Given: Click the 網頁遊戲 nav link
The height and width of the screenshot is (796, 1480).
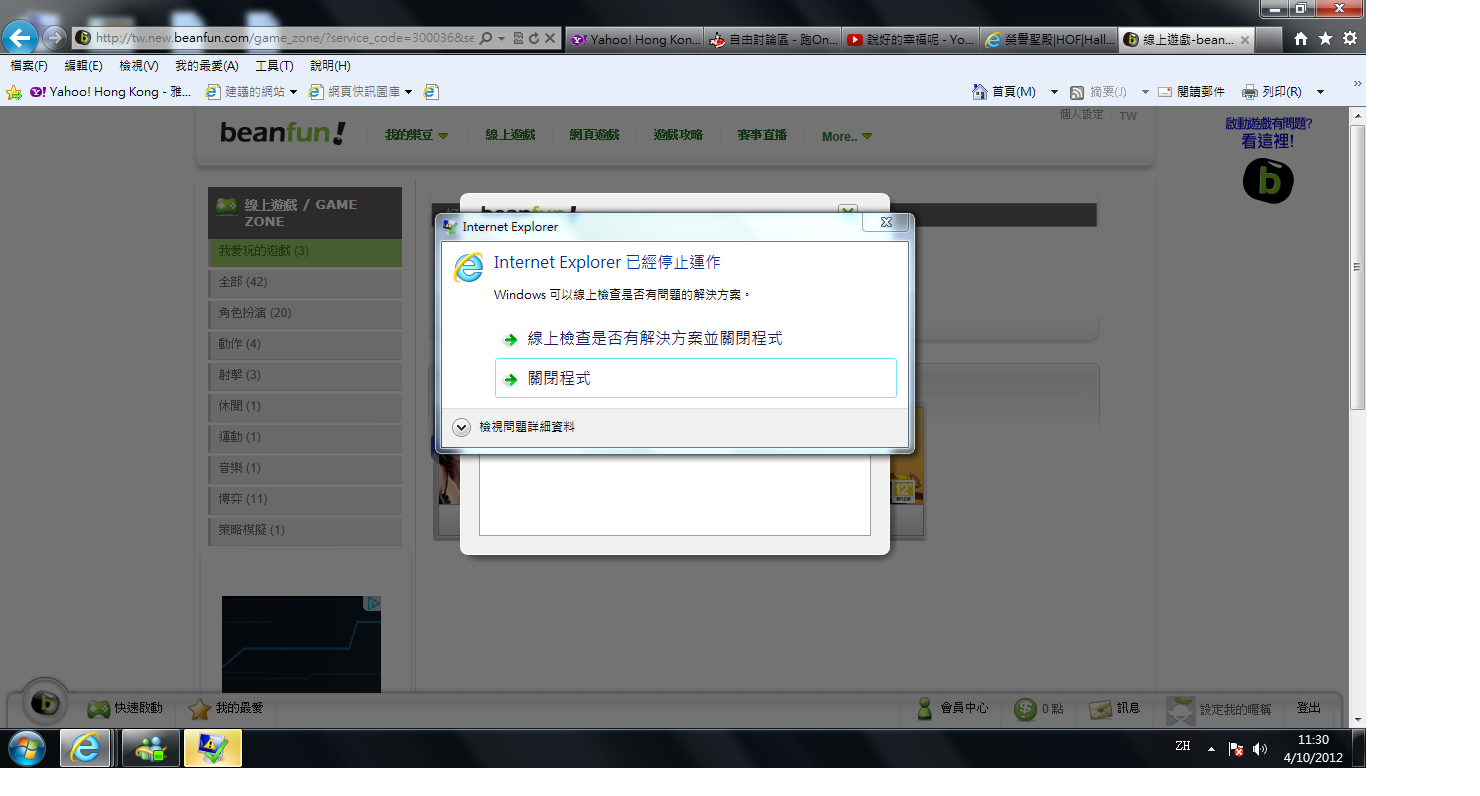Looking at the screenshot, I should [x=594, y=135].
